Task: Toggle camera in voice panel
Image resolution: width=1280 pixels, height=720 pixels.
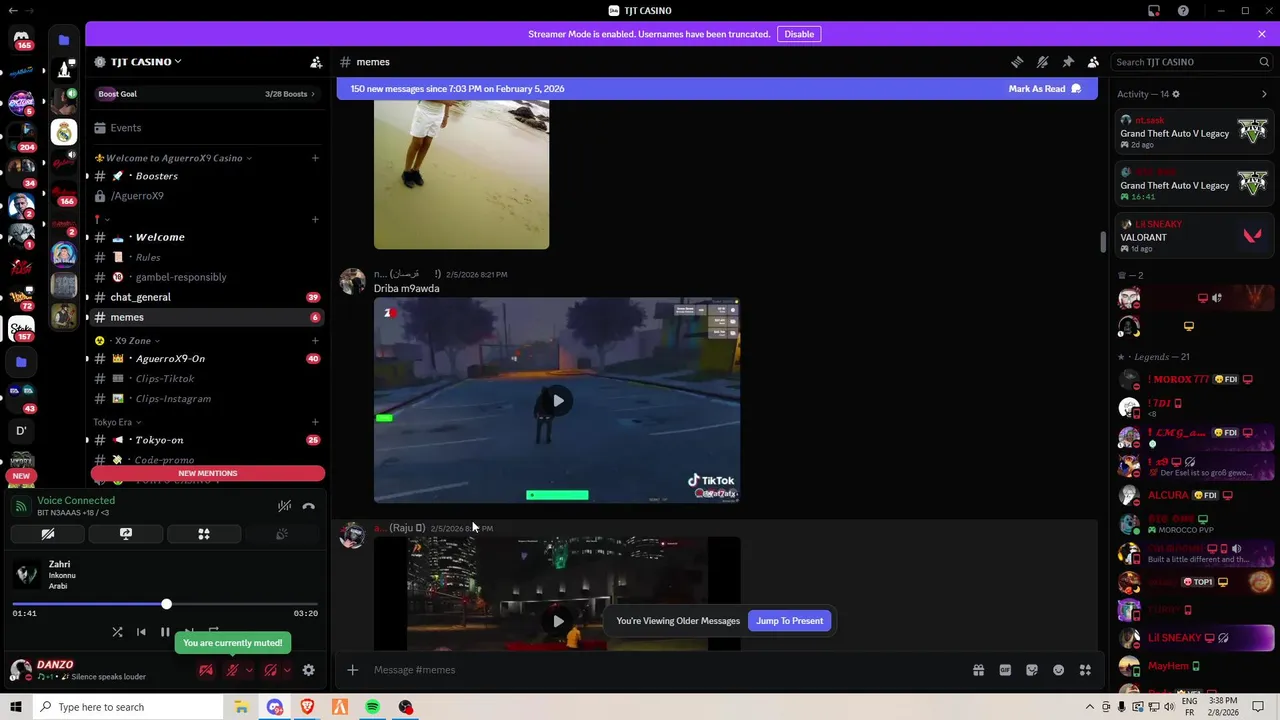Action: 48,534
